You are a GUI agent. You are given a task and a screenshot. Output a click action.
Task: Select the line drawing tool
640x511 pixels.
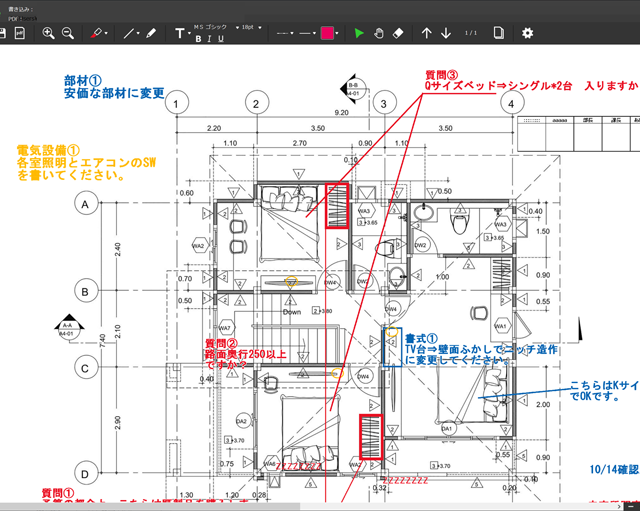tap(129, 33)
